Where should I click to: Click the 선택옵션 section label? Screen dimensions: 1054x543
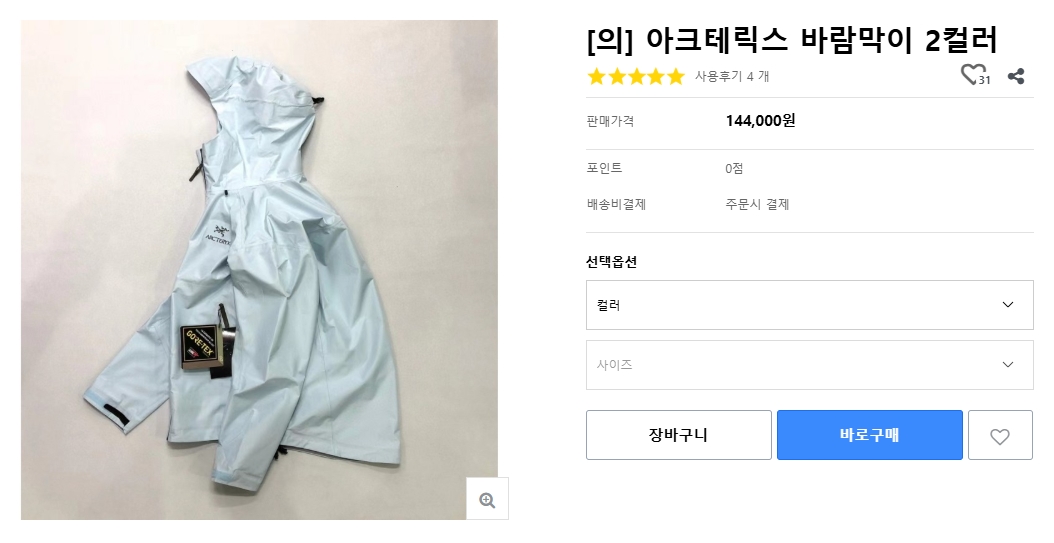pos(611,262)
